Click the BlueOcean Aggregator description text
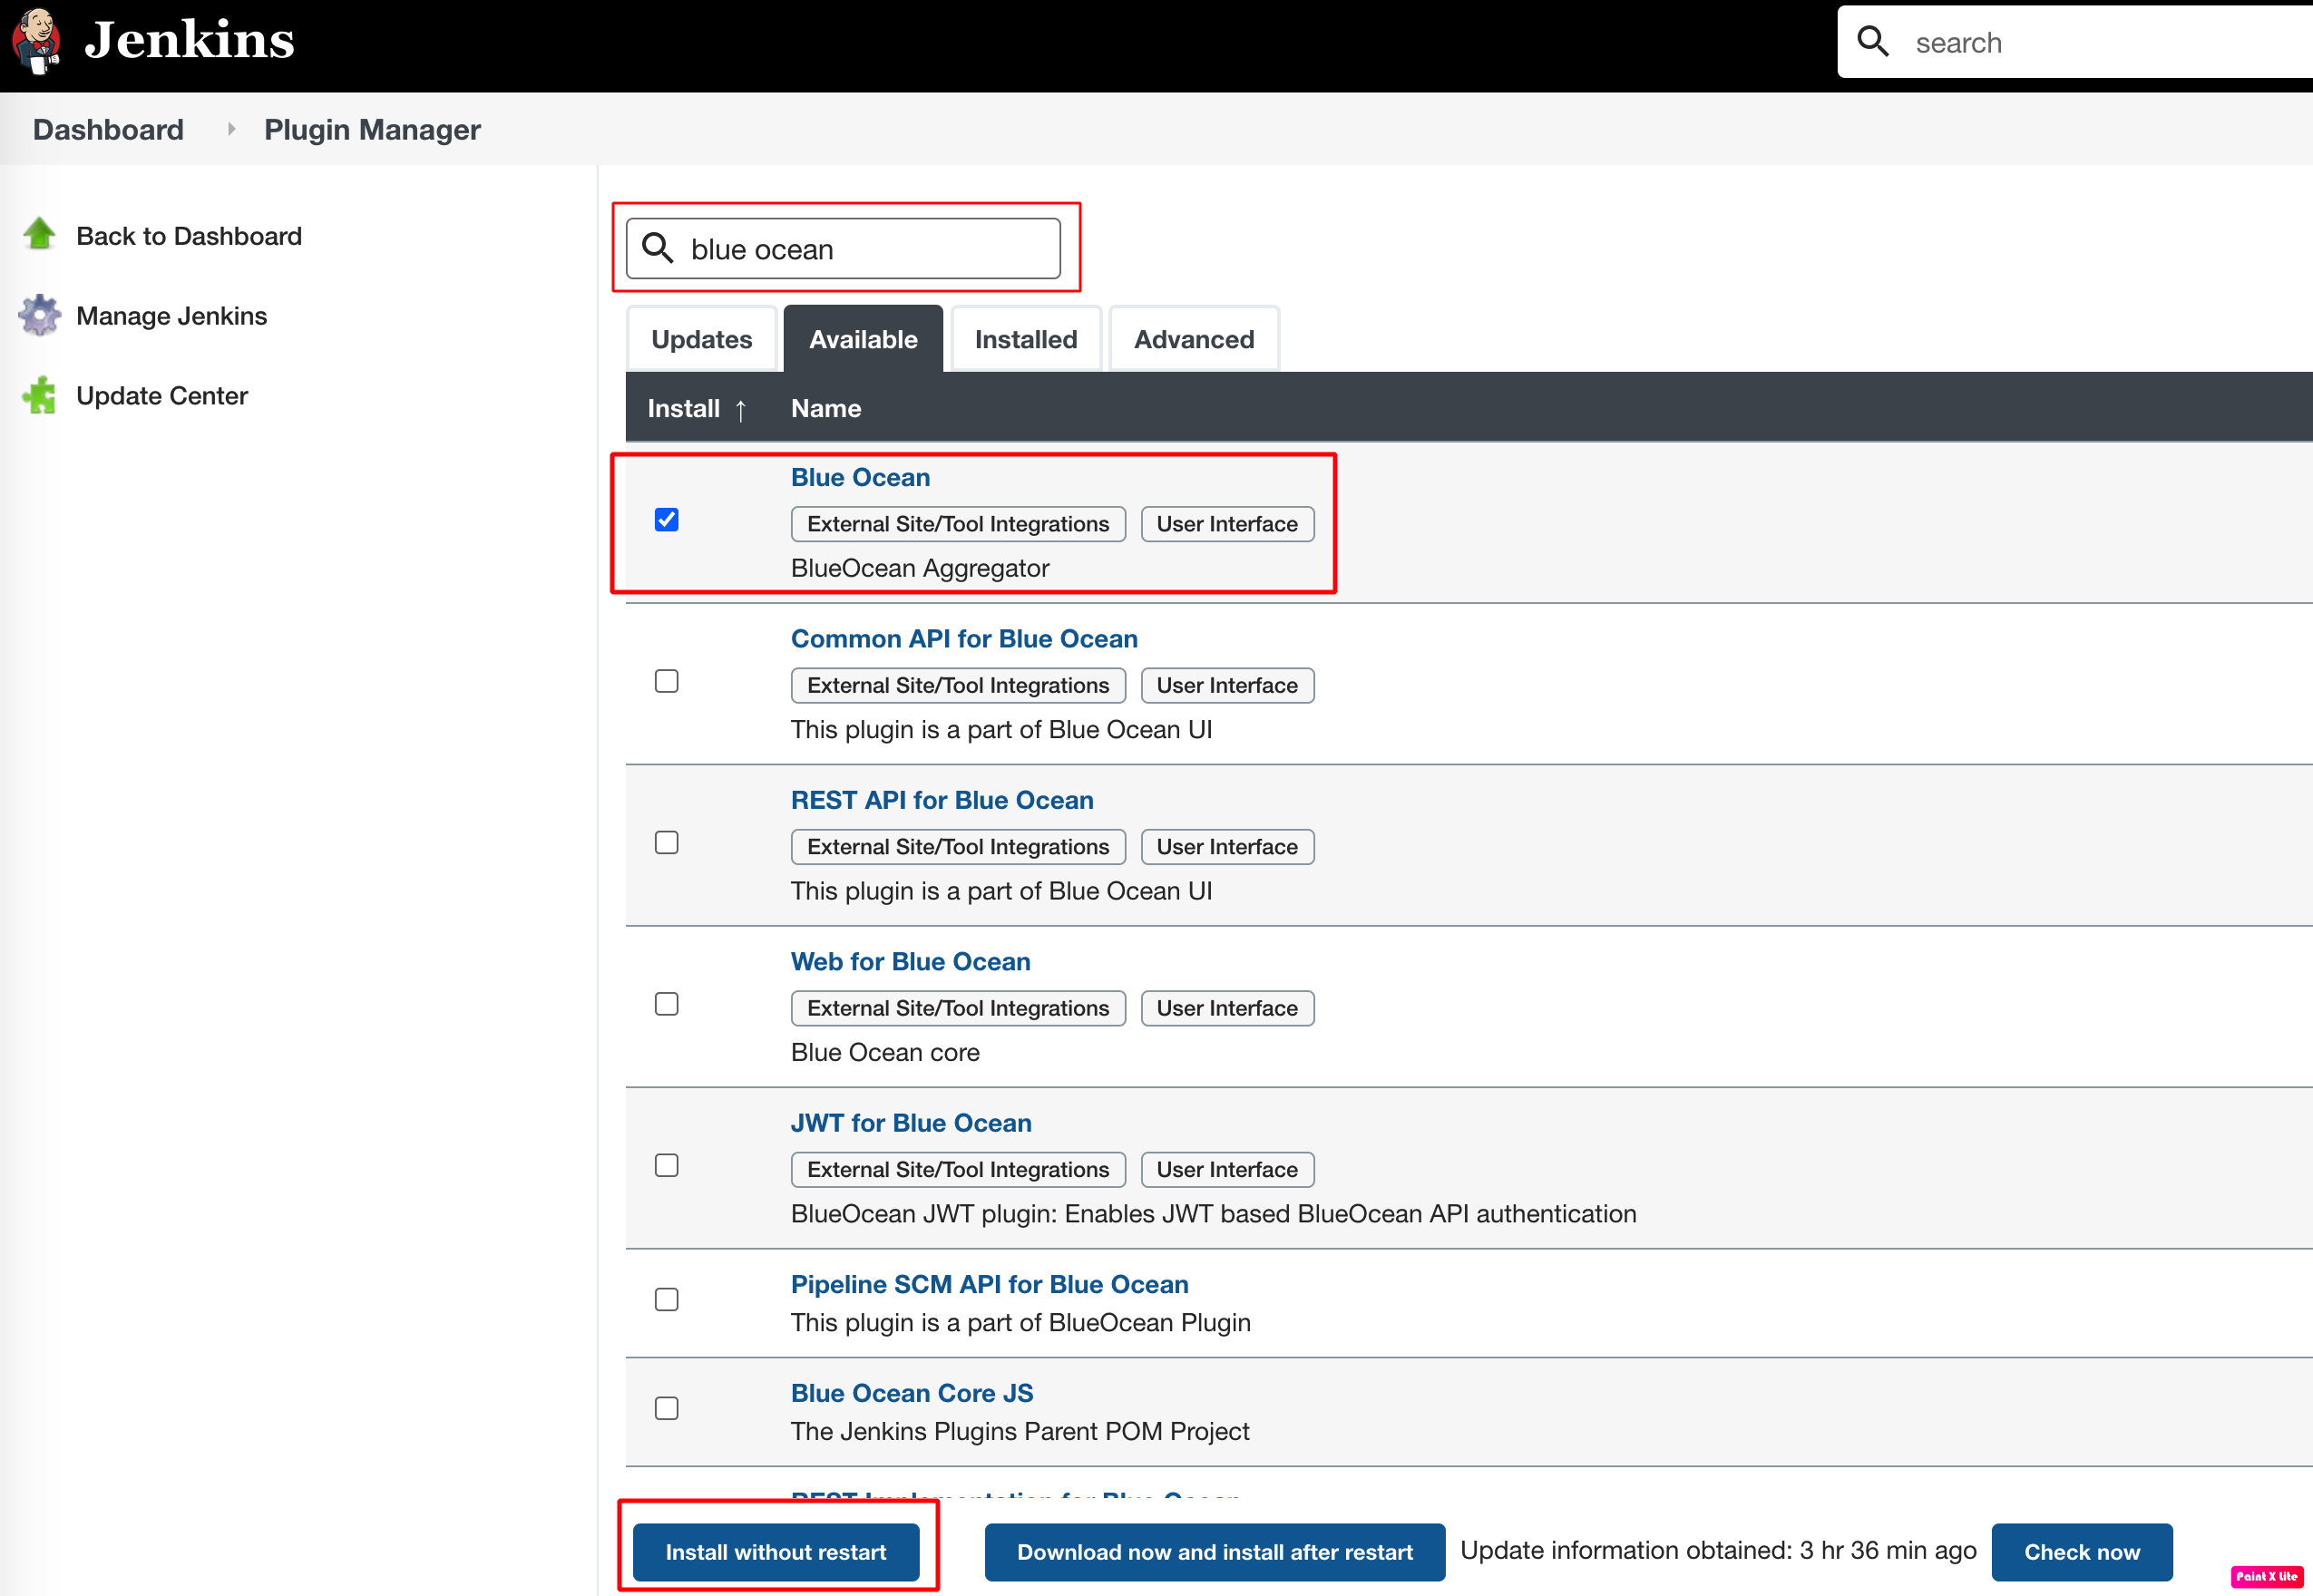The height and width of the screenshot is (1596, 2313). [x=920, y=568]
